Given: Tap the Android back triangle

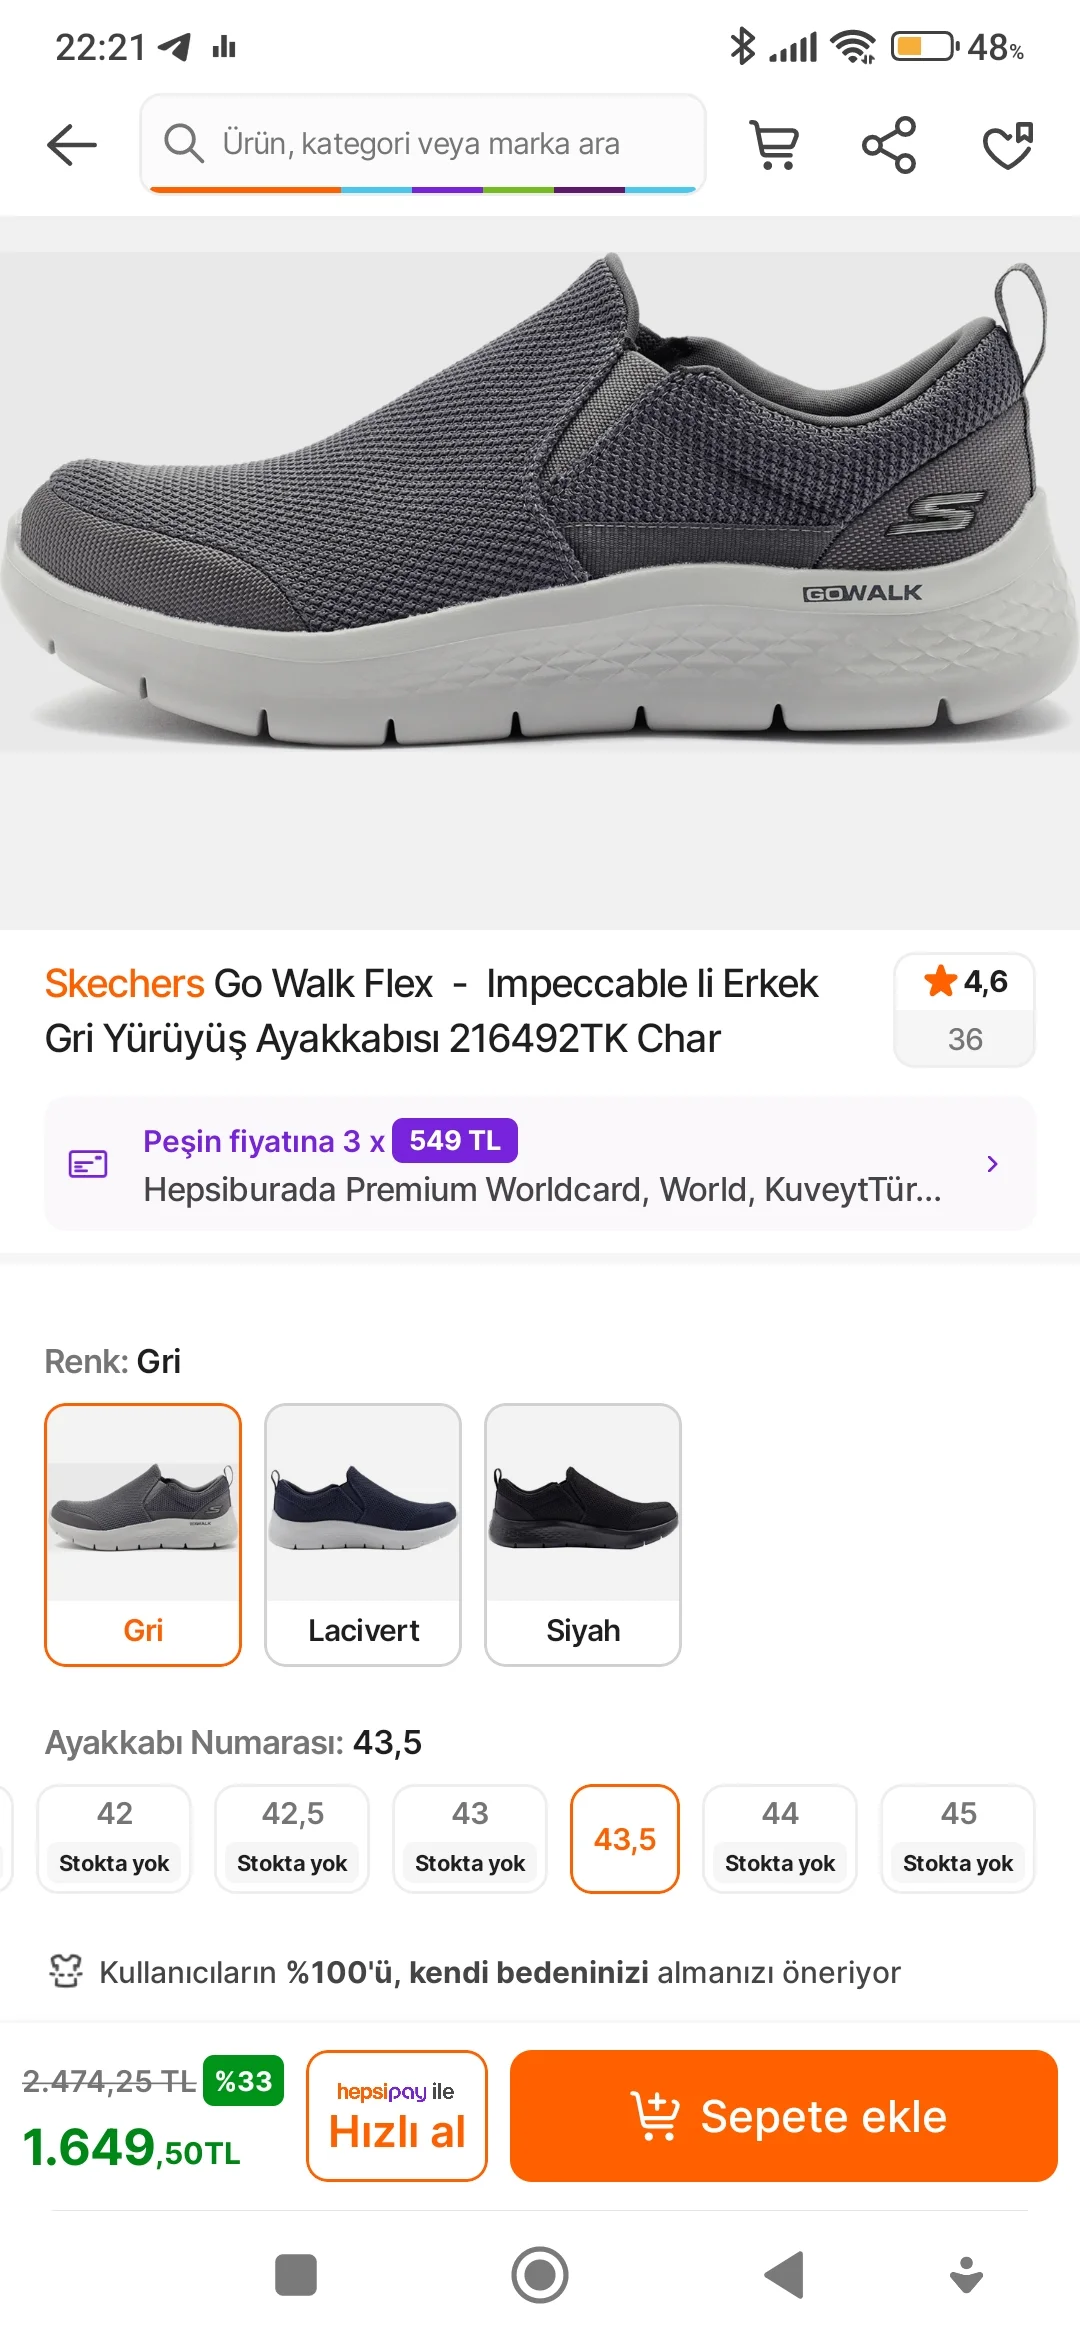Looking at the screenshot, I should coord(785,2275).
